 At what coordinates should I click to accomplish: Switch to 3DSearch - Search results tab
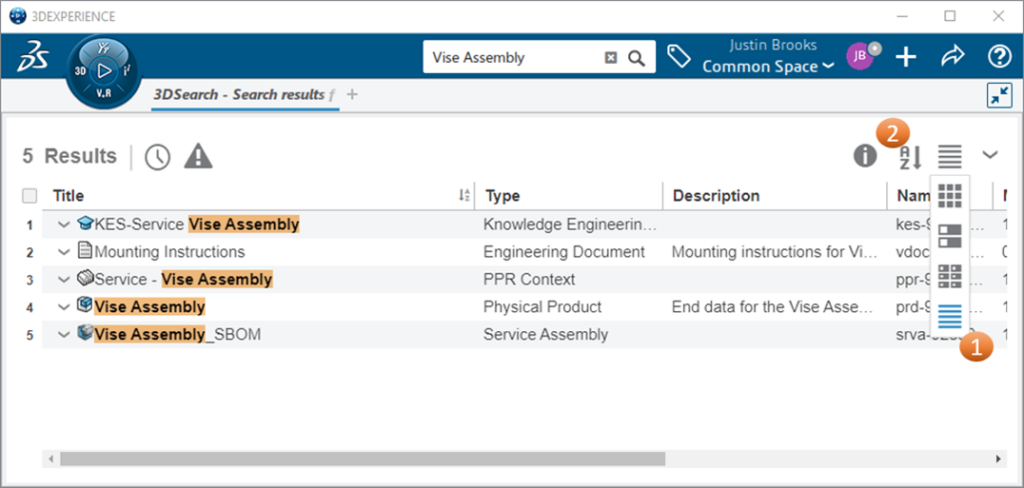click(238, 95)
